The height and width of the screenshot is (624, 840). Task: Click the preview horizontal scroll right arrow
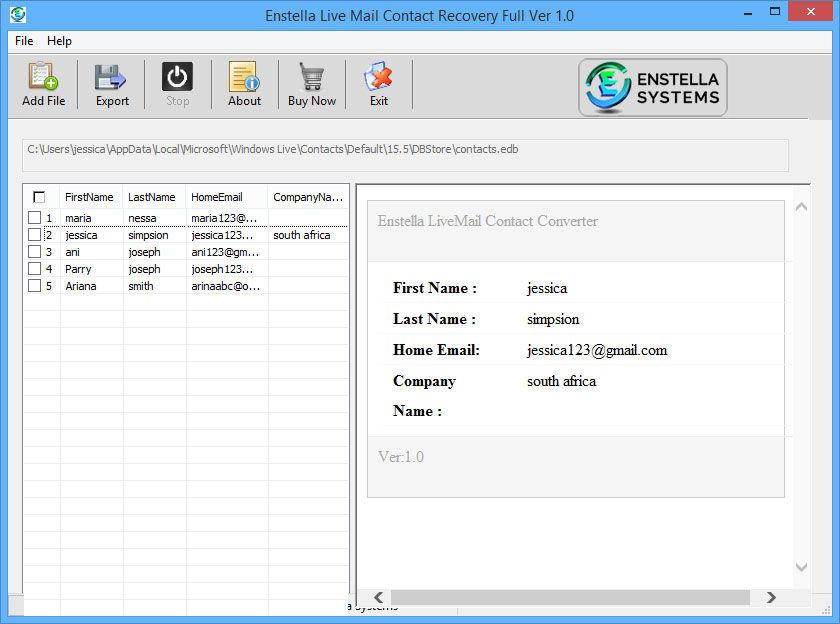tap(771, 597)
